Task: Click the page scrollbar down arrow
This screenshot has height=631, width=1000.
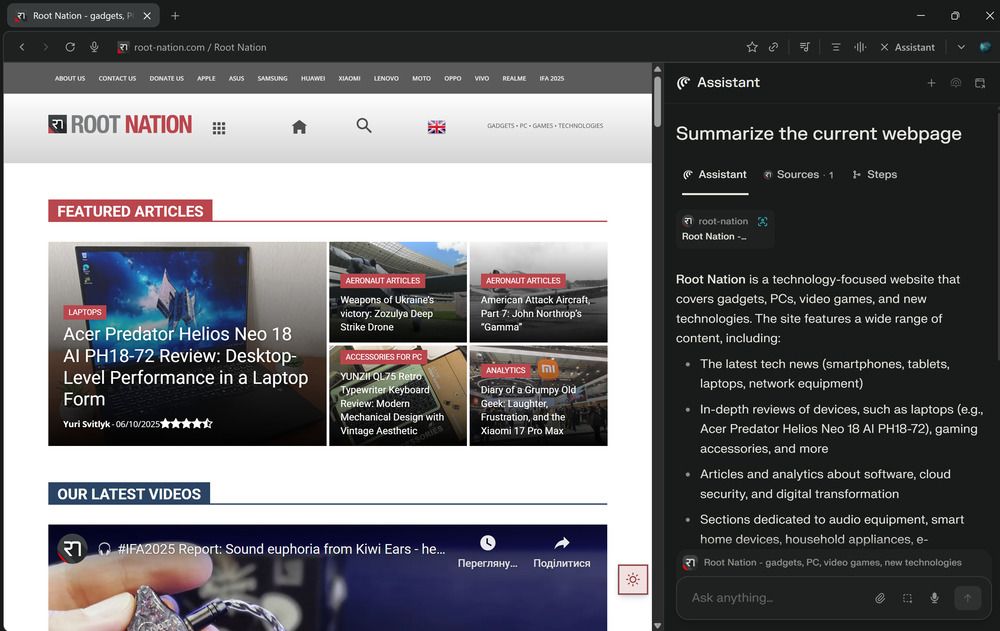Action: (x=658, y=625)
